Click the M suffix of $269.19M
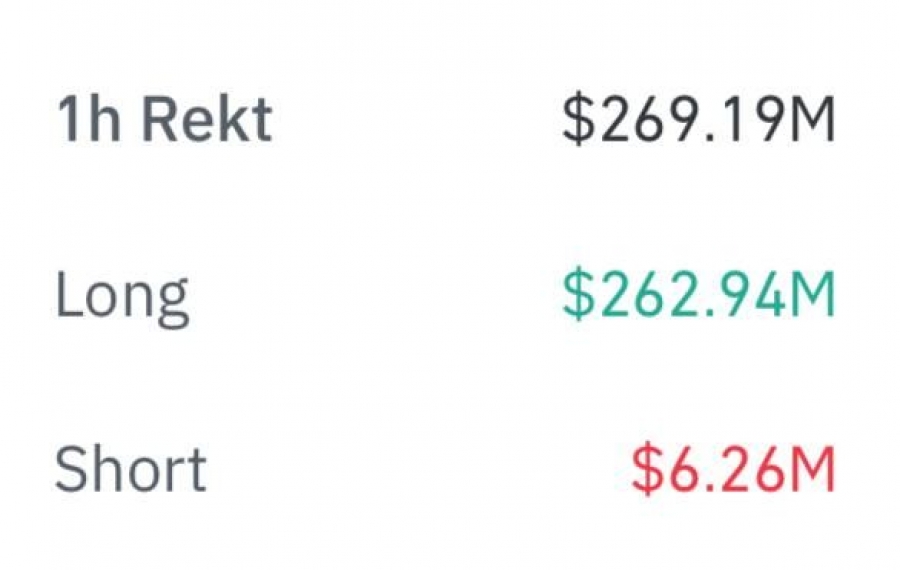The height and width of the screenshot is (570, 900). pyautogui.click(x=813, y=119)
